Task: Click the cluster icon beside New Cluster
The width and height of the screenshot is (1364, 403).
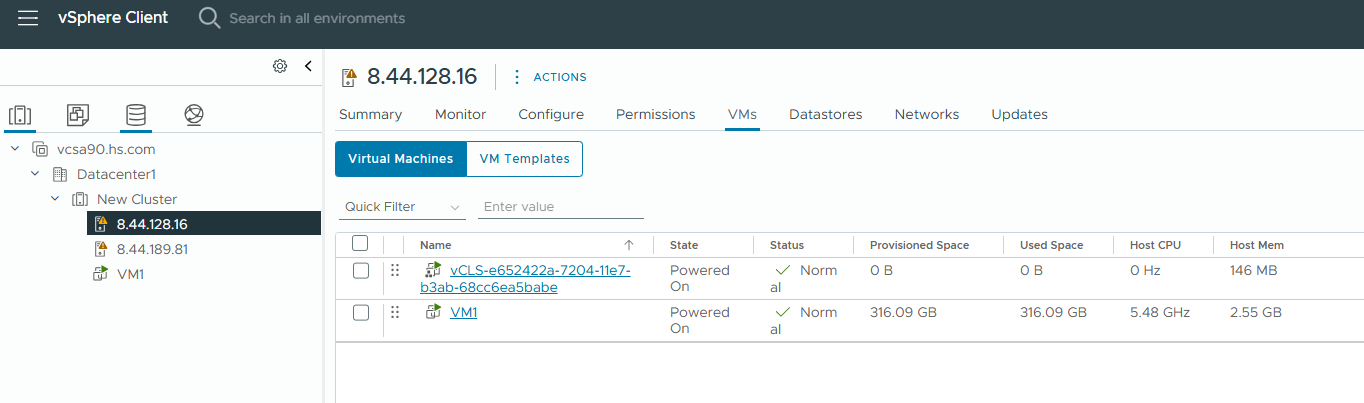Action: click(80, 199)
